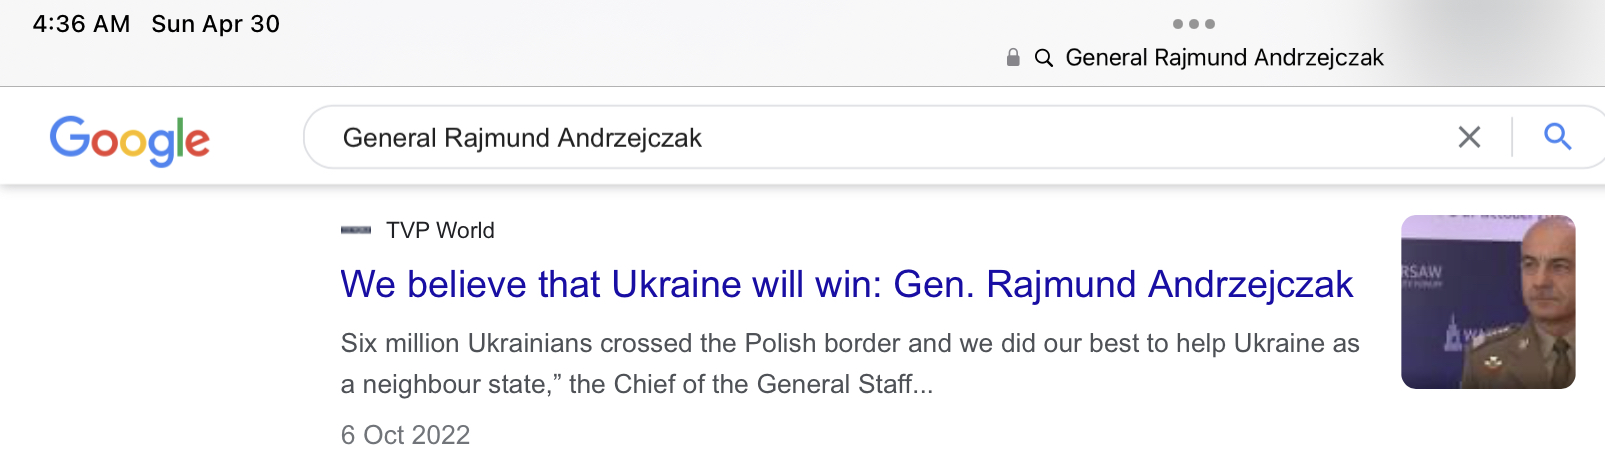Viewport: 1605px width, 458px height.
Task: Clear the search query with X
Action: point(1469,137)
